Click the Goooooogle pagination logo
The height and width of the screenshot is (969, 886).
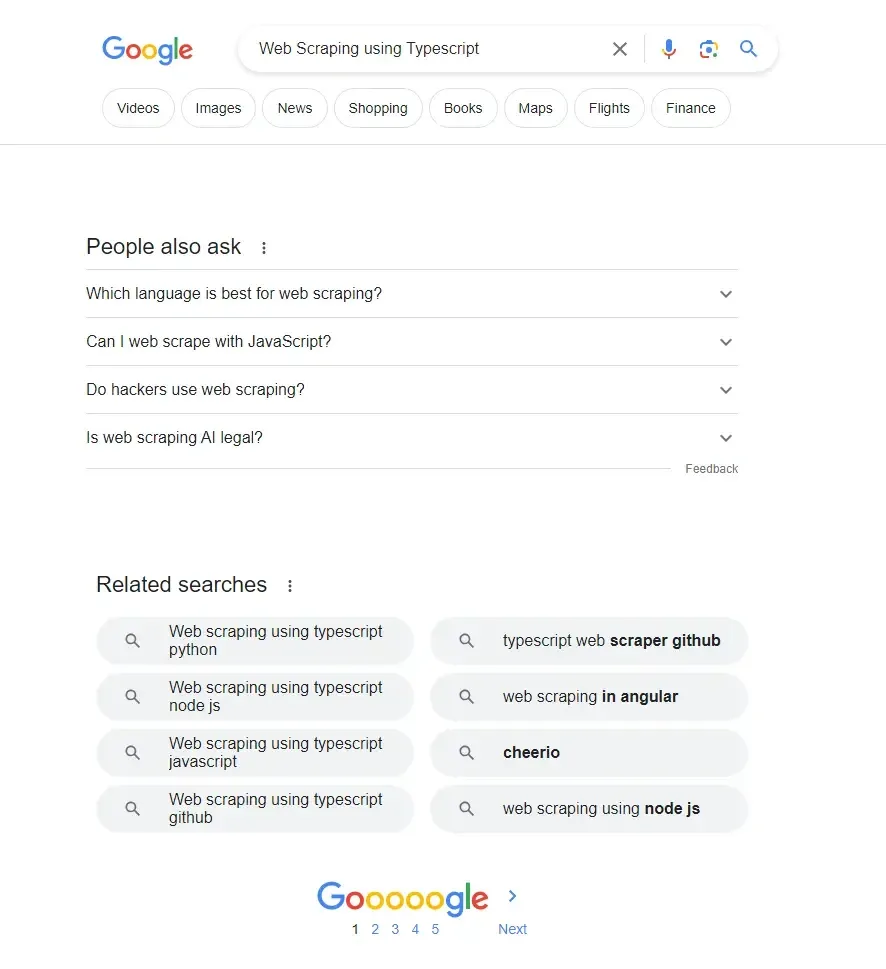click(x=401, y=897)
